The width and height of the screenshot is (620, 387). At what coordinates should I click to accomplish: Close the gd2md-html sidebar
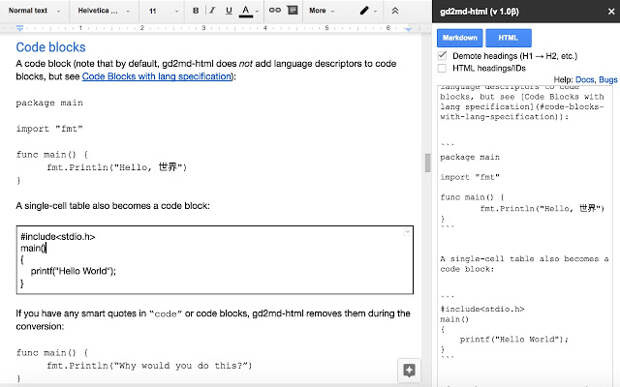(x=611, y=11)
